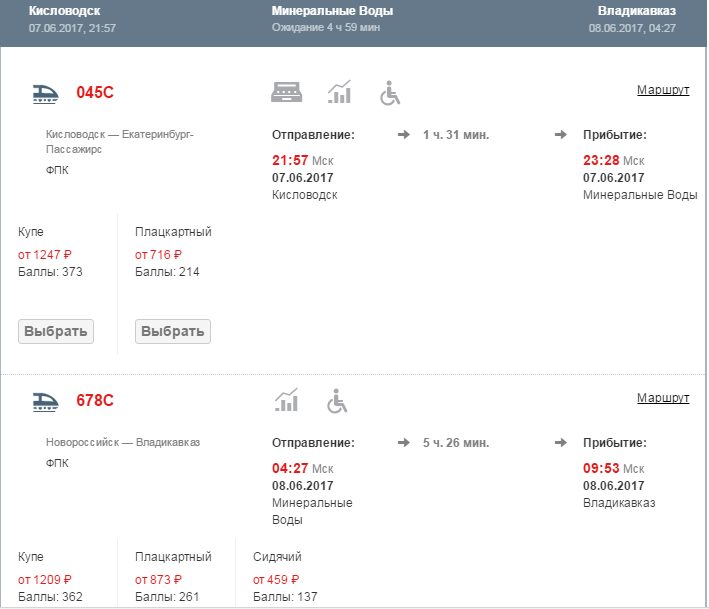
Task: Click the wheelchair accessibility icon for train 045С
Action: (390, 93)
